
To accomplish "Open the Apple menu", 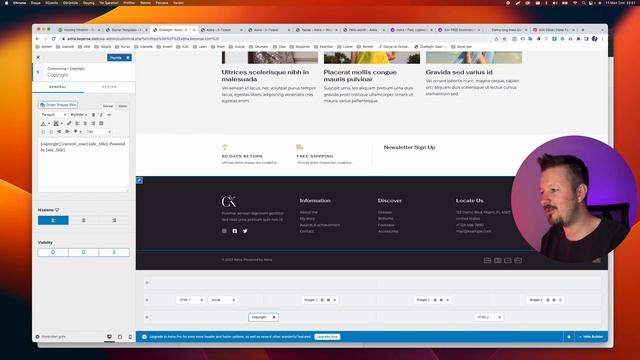I will click(x=6, y=3).
